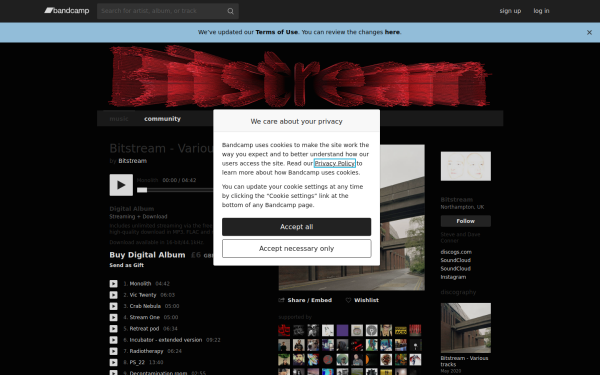Open the discogs.com link
The height and width of the screenshot is (375, 600).
456,252
